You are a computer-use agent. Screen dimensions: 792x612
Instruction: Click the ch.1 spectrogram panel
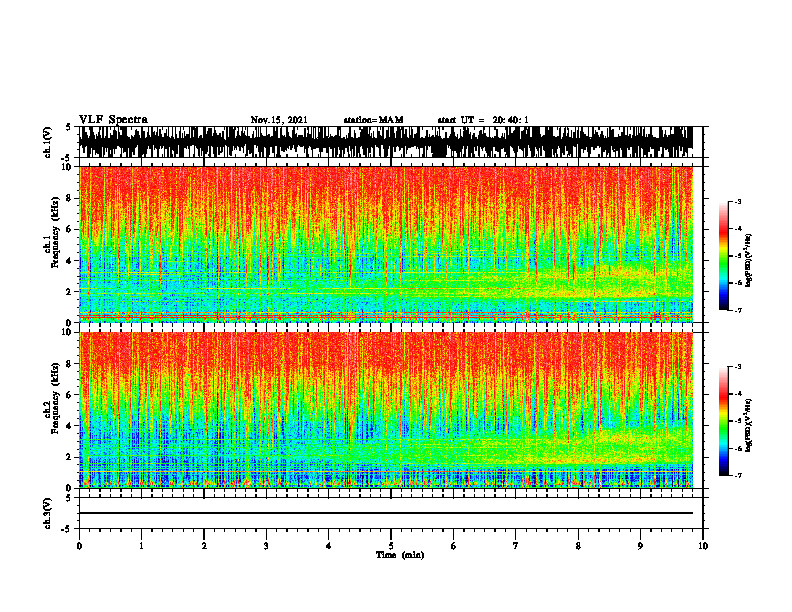[x=386, y=244]
